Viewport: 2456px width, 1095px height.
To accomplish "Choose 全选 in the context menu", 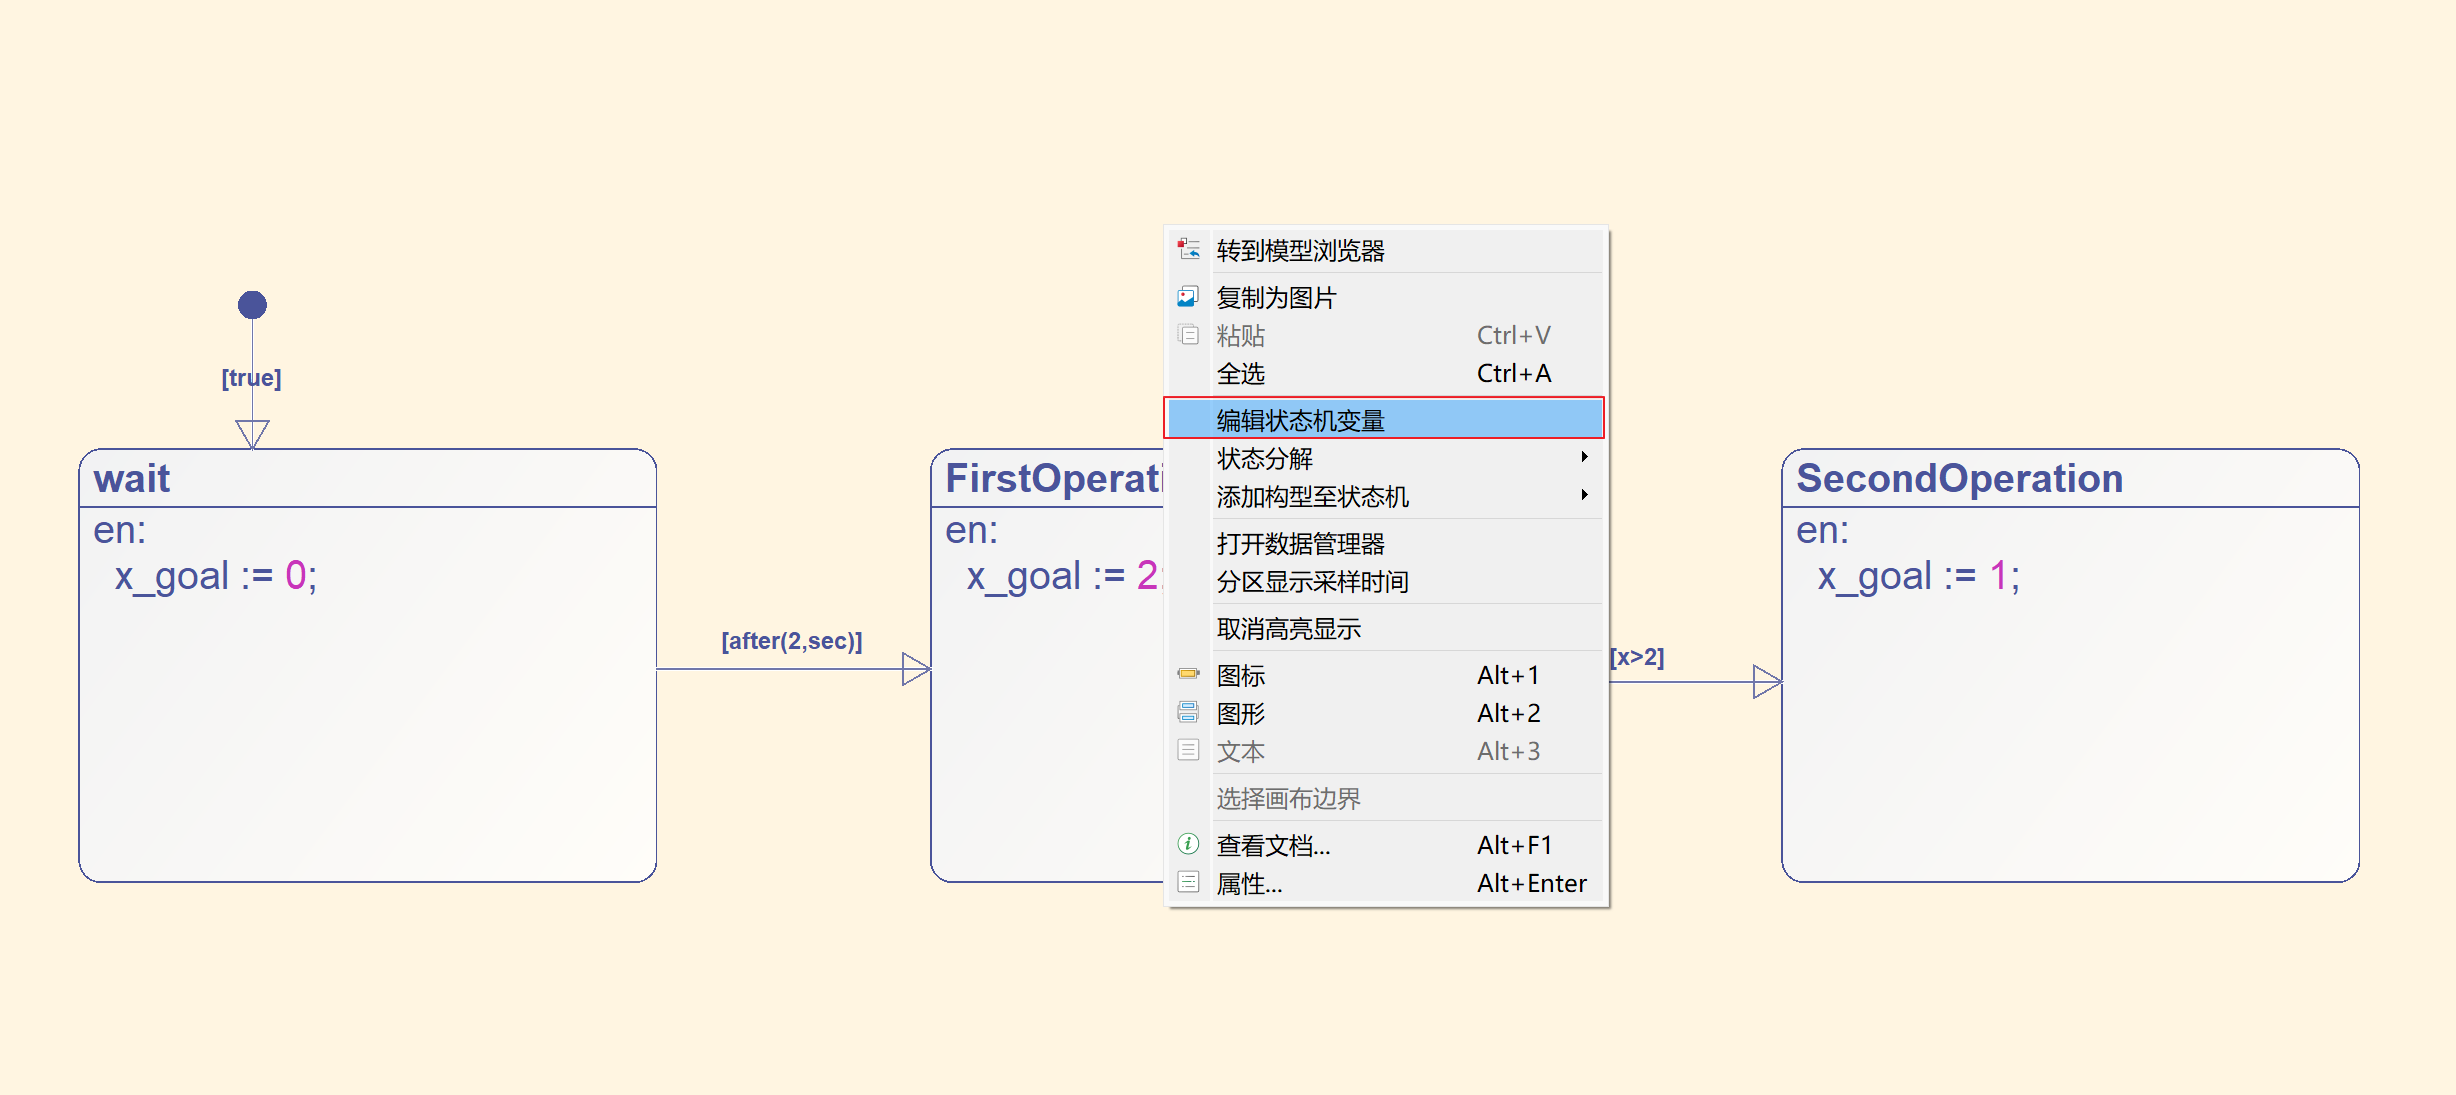I will tap(1386, 373).
